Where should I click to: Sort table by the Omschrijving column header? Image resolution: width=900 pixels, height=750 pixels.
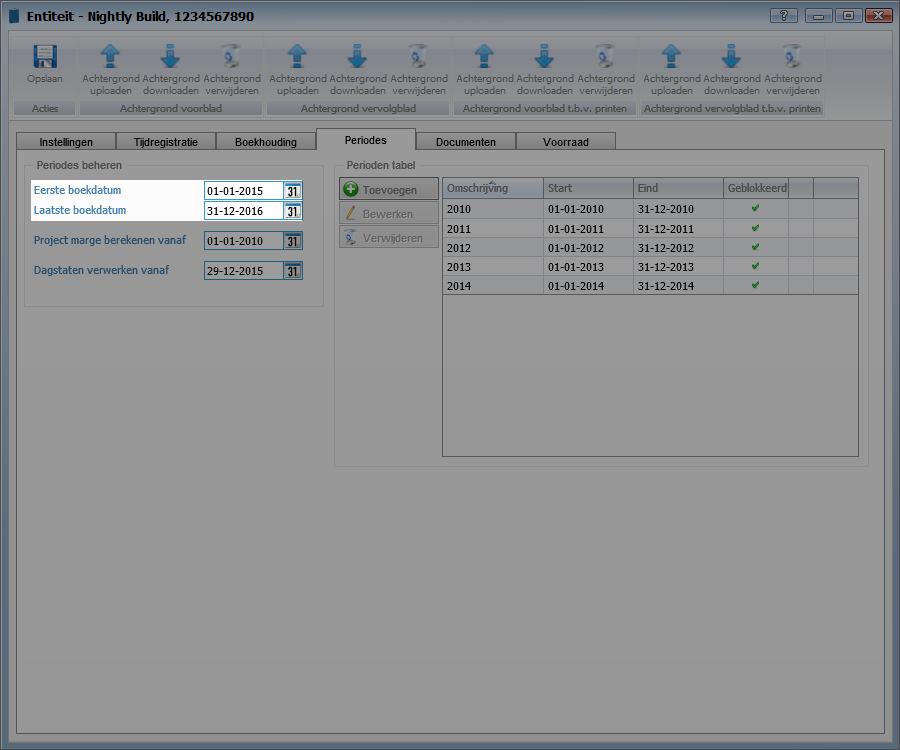[x=492, y=188]
